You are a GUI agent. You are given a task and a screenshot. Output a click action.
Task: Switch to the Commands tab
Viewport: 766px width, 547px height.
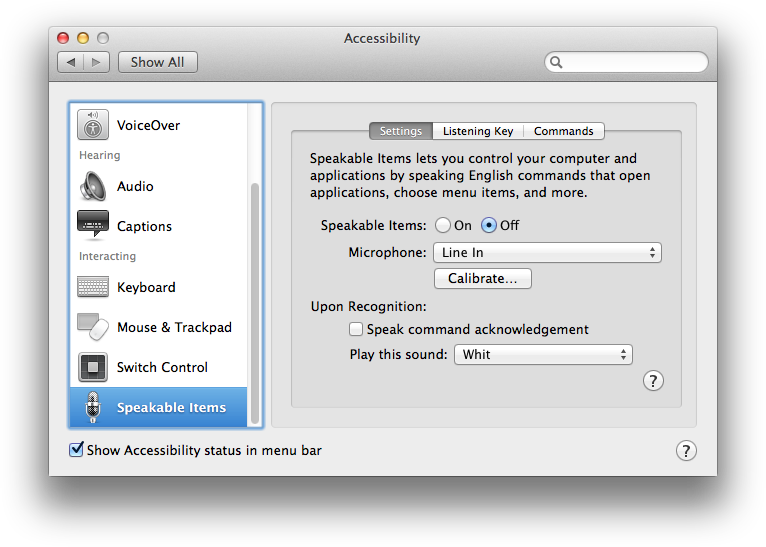(563, 131)
